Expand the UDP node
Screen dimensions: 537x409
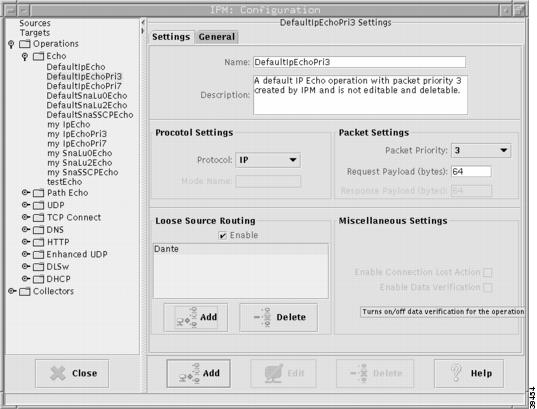pyautogui.click(x=26, y=205)
